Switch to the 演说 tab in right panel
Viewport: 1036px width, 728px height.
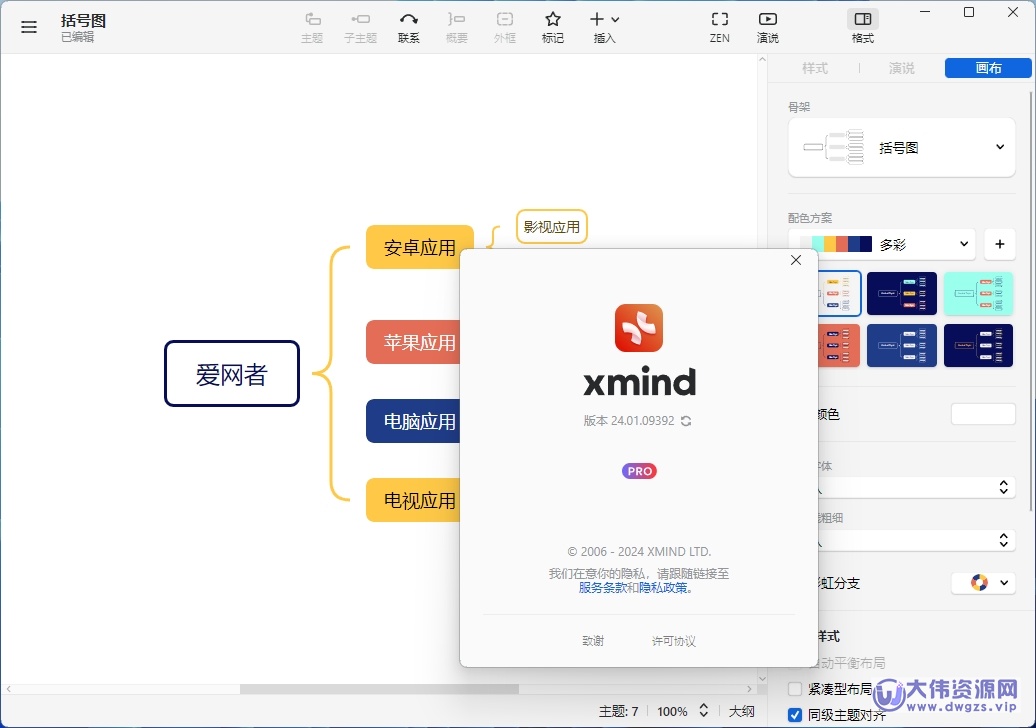point(900,68)
